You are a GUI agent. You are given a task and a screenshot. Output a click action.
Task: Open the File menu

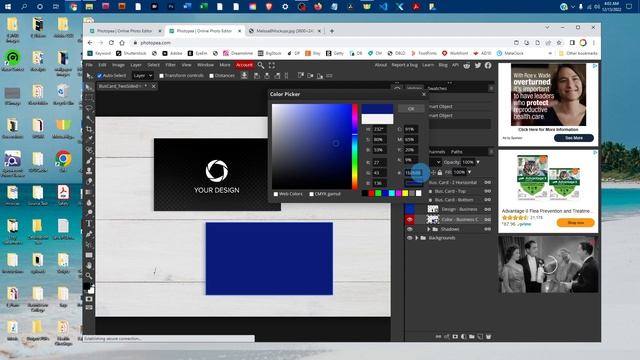point(89,65)
